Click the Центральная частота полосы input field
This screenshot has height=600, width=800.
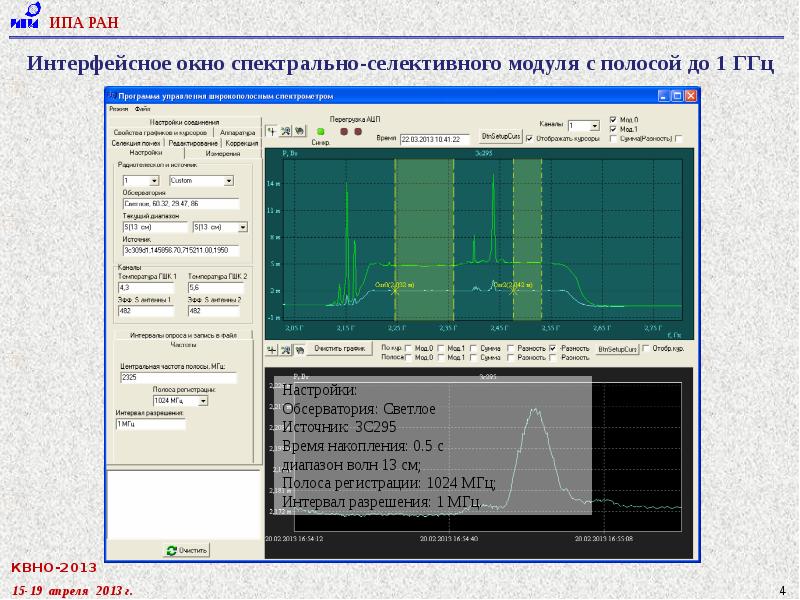(x=177, y=378)
